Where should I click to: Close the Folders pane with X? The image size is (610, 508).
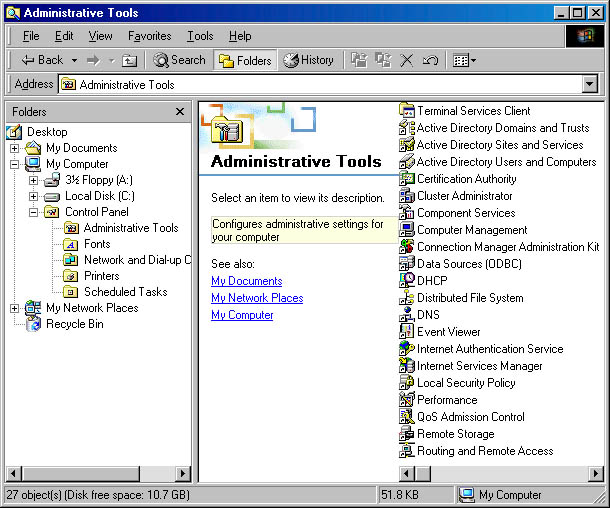[180, 112]
